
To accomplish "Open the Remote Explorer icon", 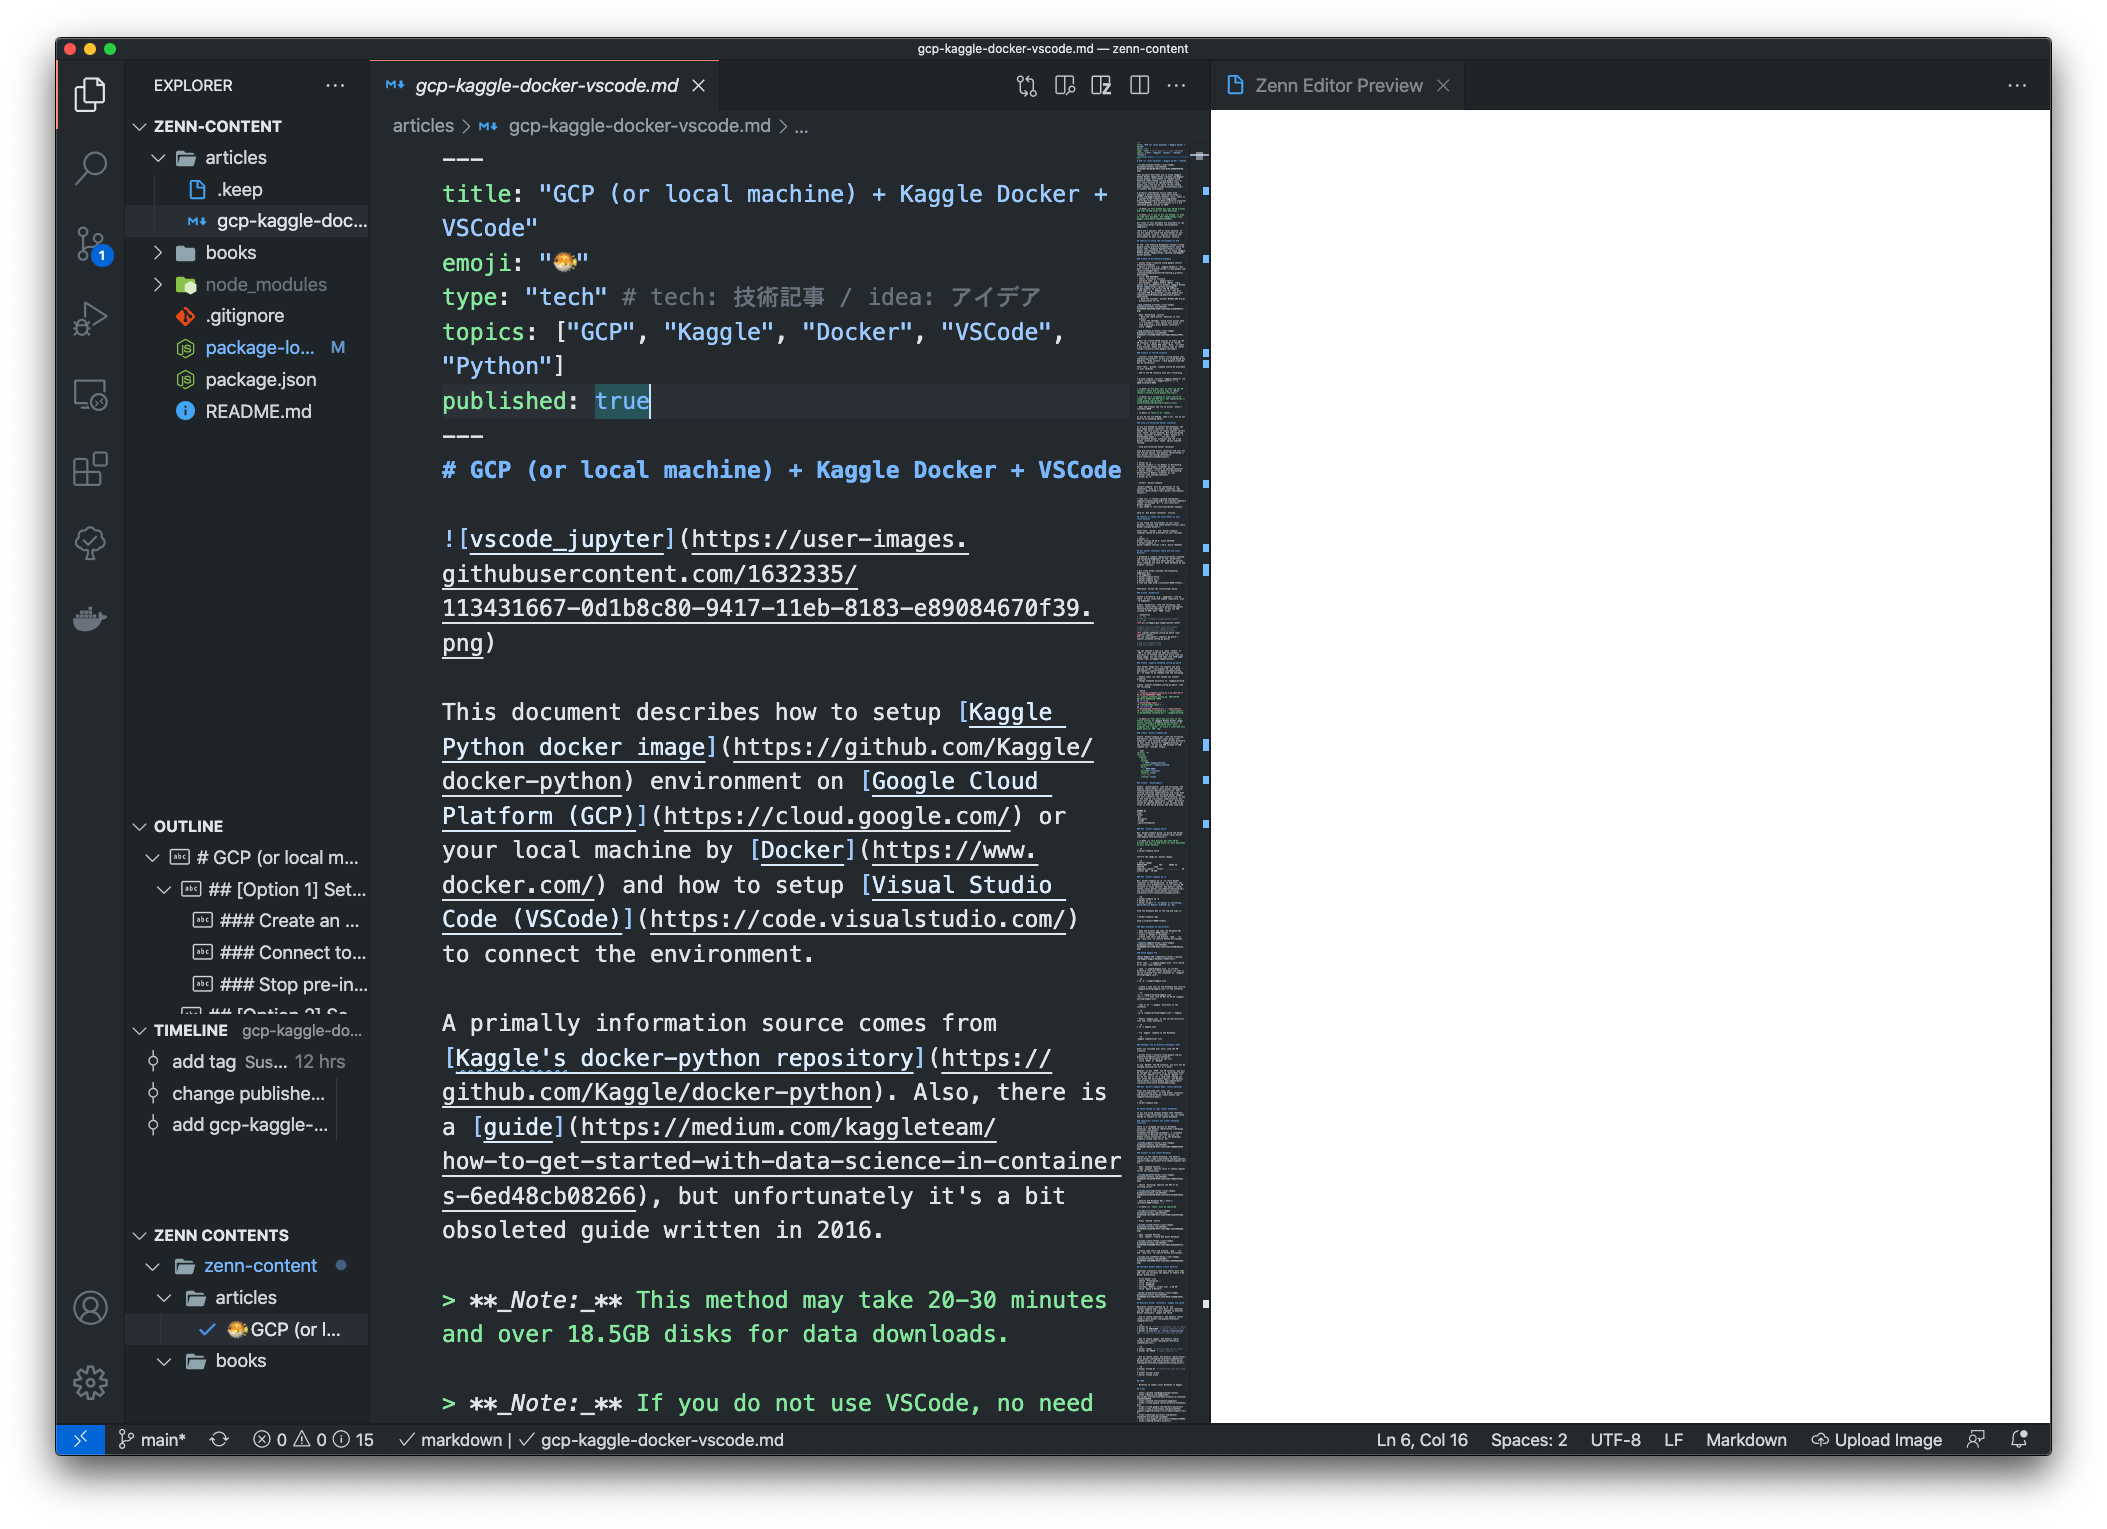I will tap(90, 395).
